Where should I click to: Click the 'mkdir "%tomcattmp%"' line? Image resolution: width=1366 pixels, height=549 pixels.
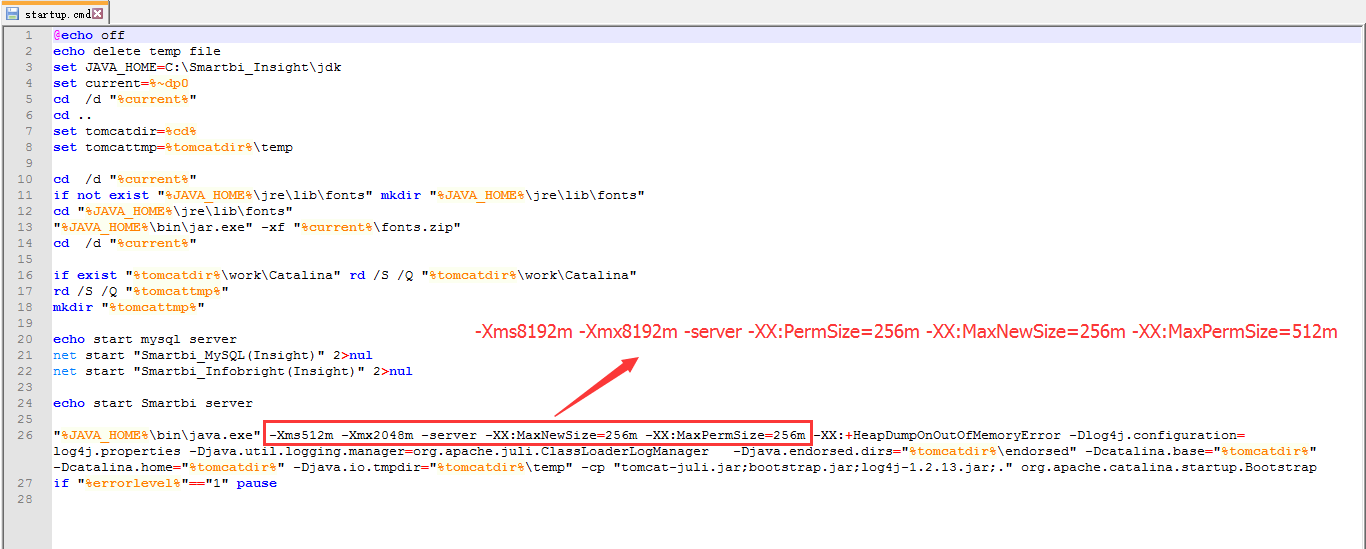pyautogui.click(x=129, y=307)
